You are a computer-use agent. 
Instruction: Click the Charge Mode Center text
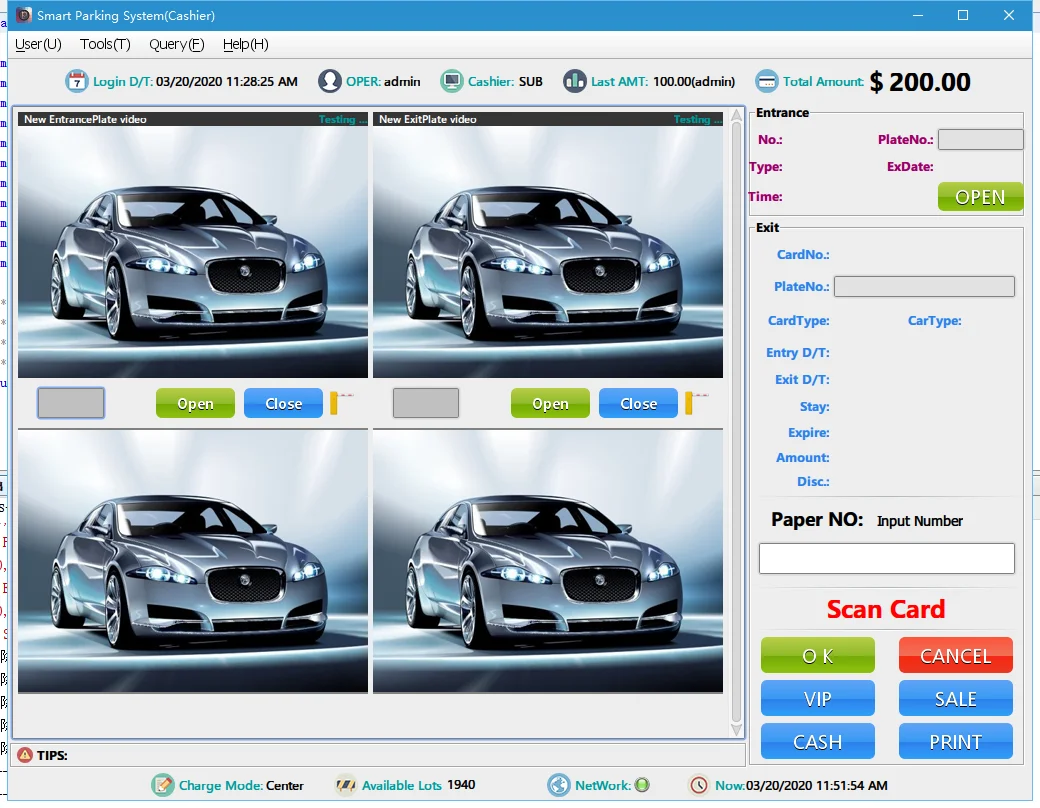(x=285, y=785)
